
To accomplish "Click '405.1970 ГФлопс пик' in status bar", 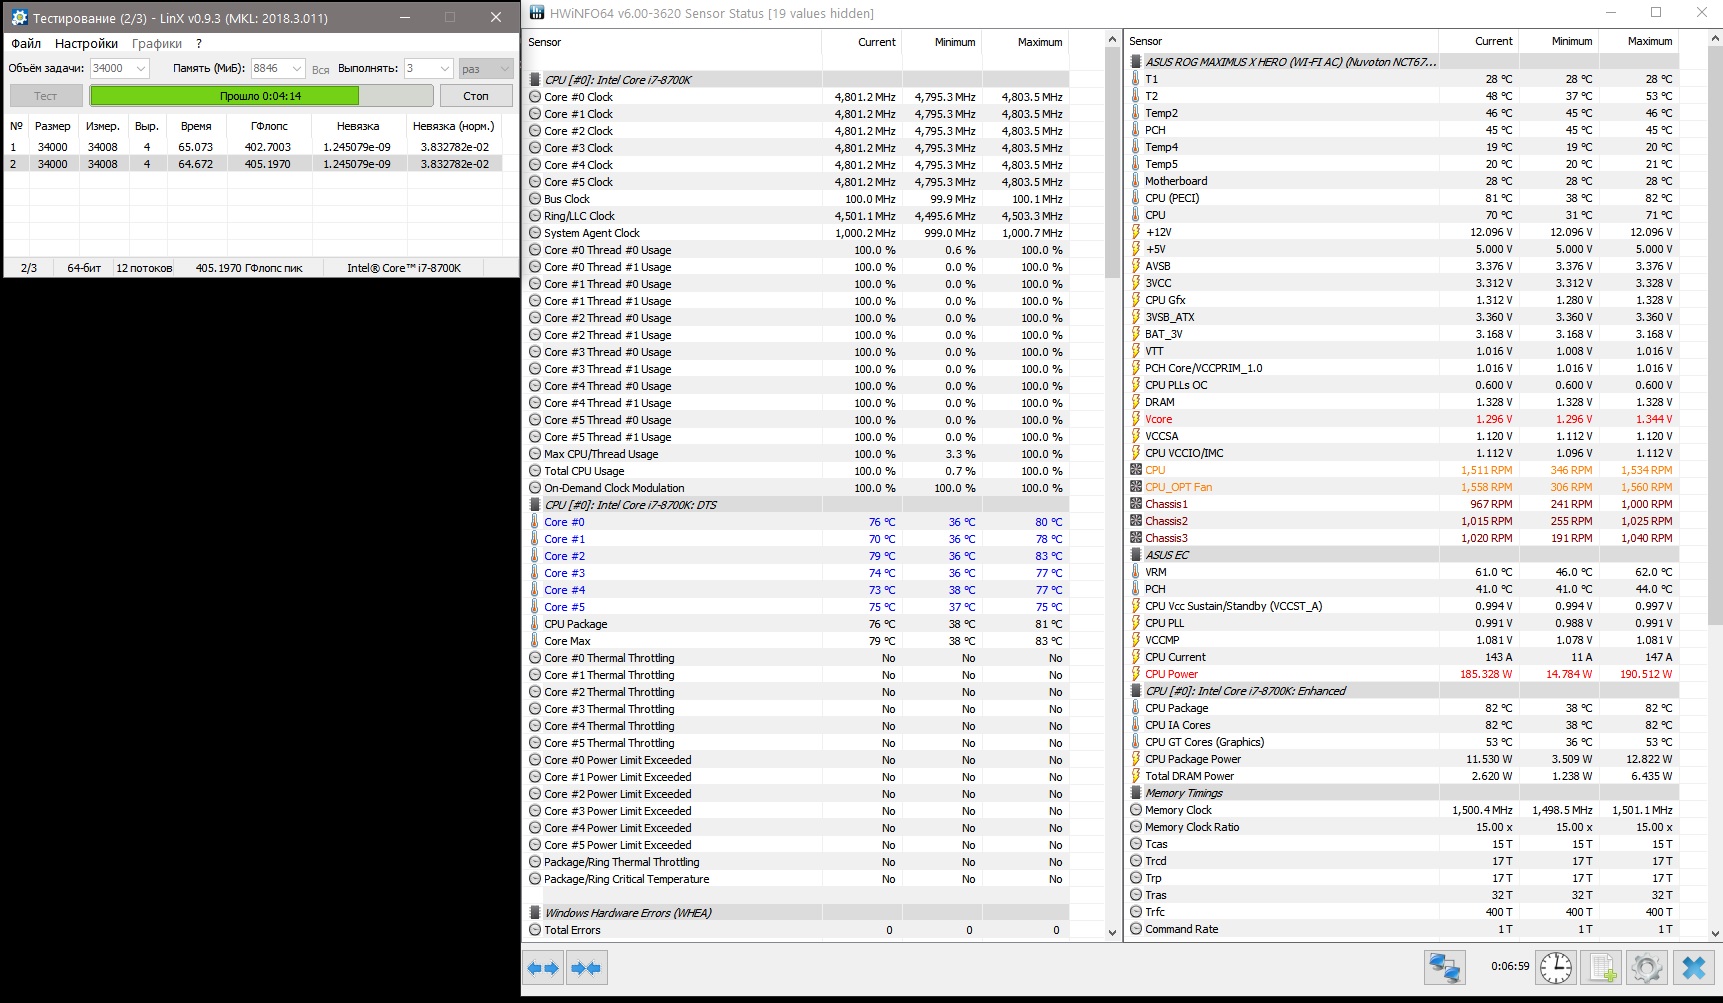I will click(249, 268).
